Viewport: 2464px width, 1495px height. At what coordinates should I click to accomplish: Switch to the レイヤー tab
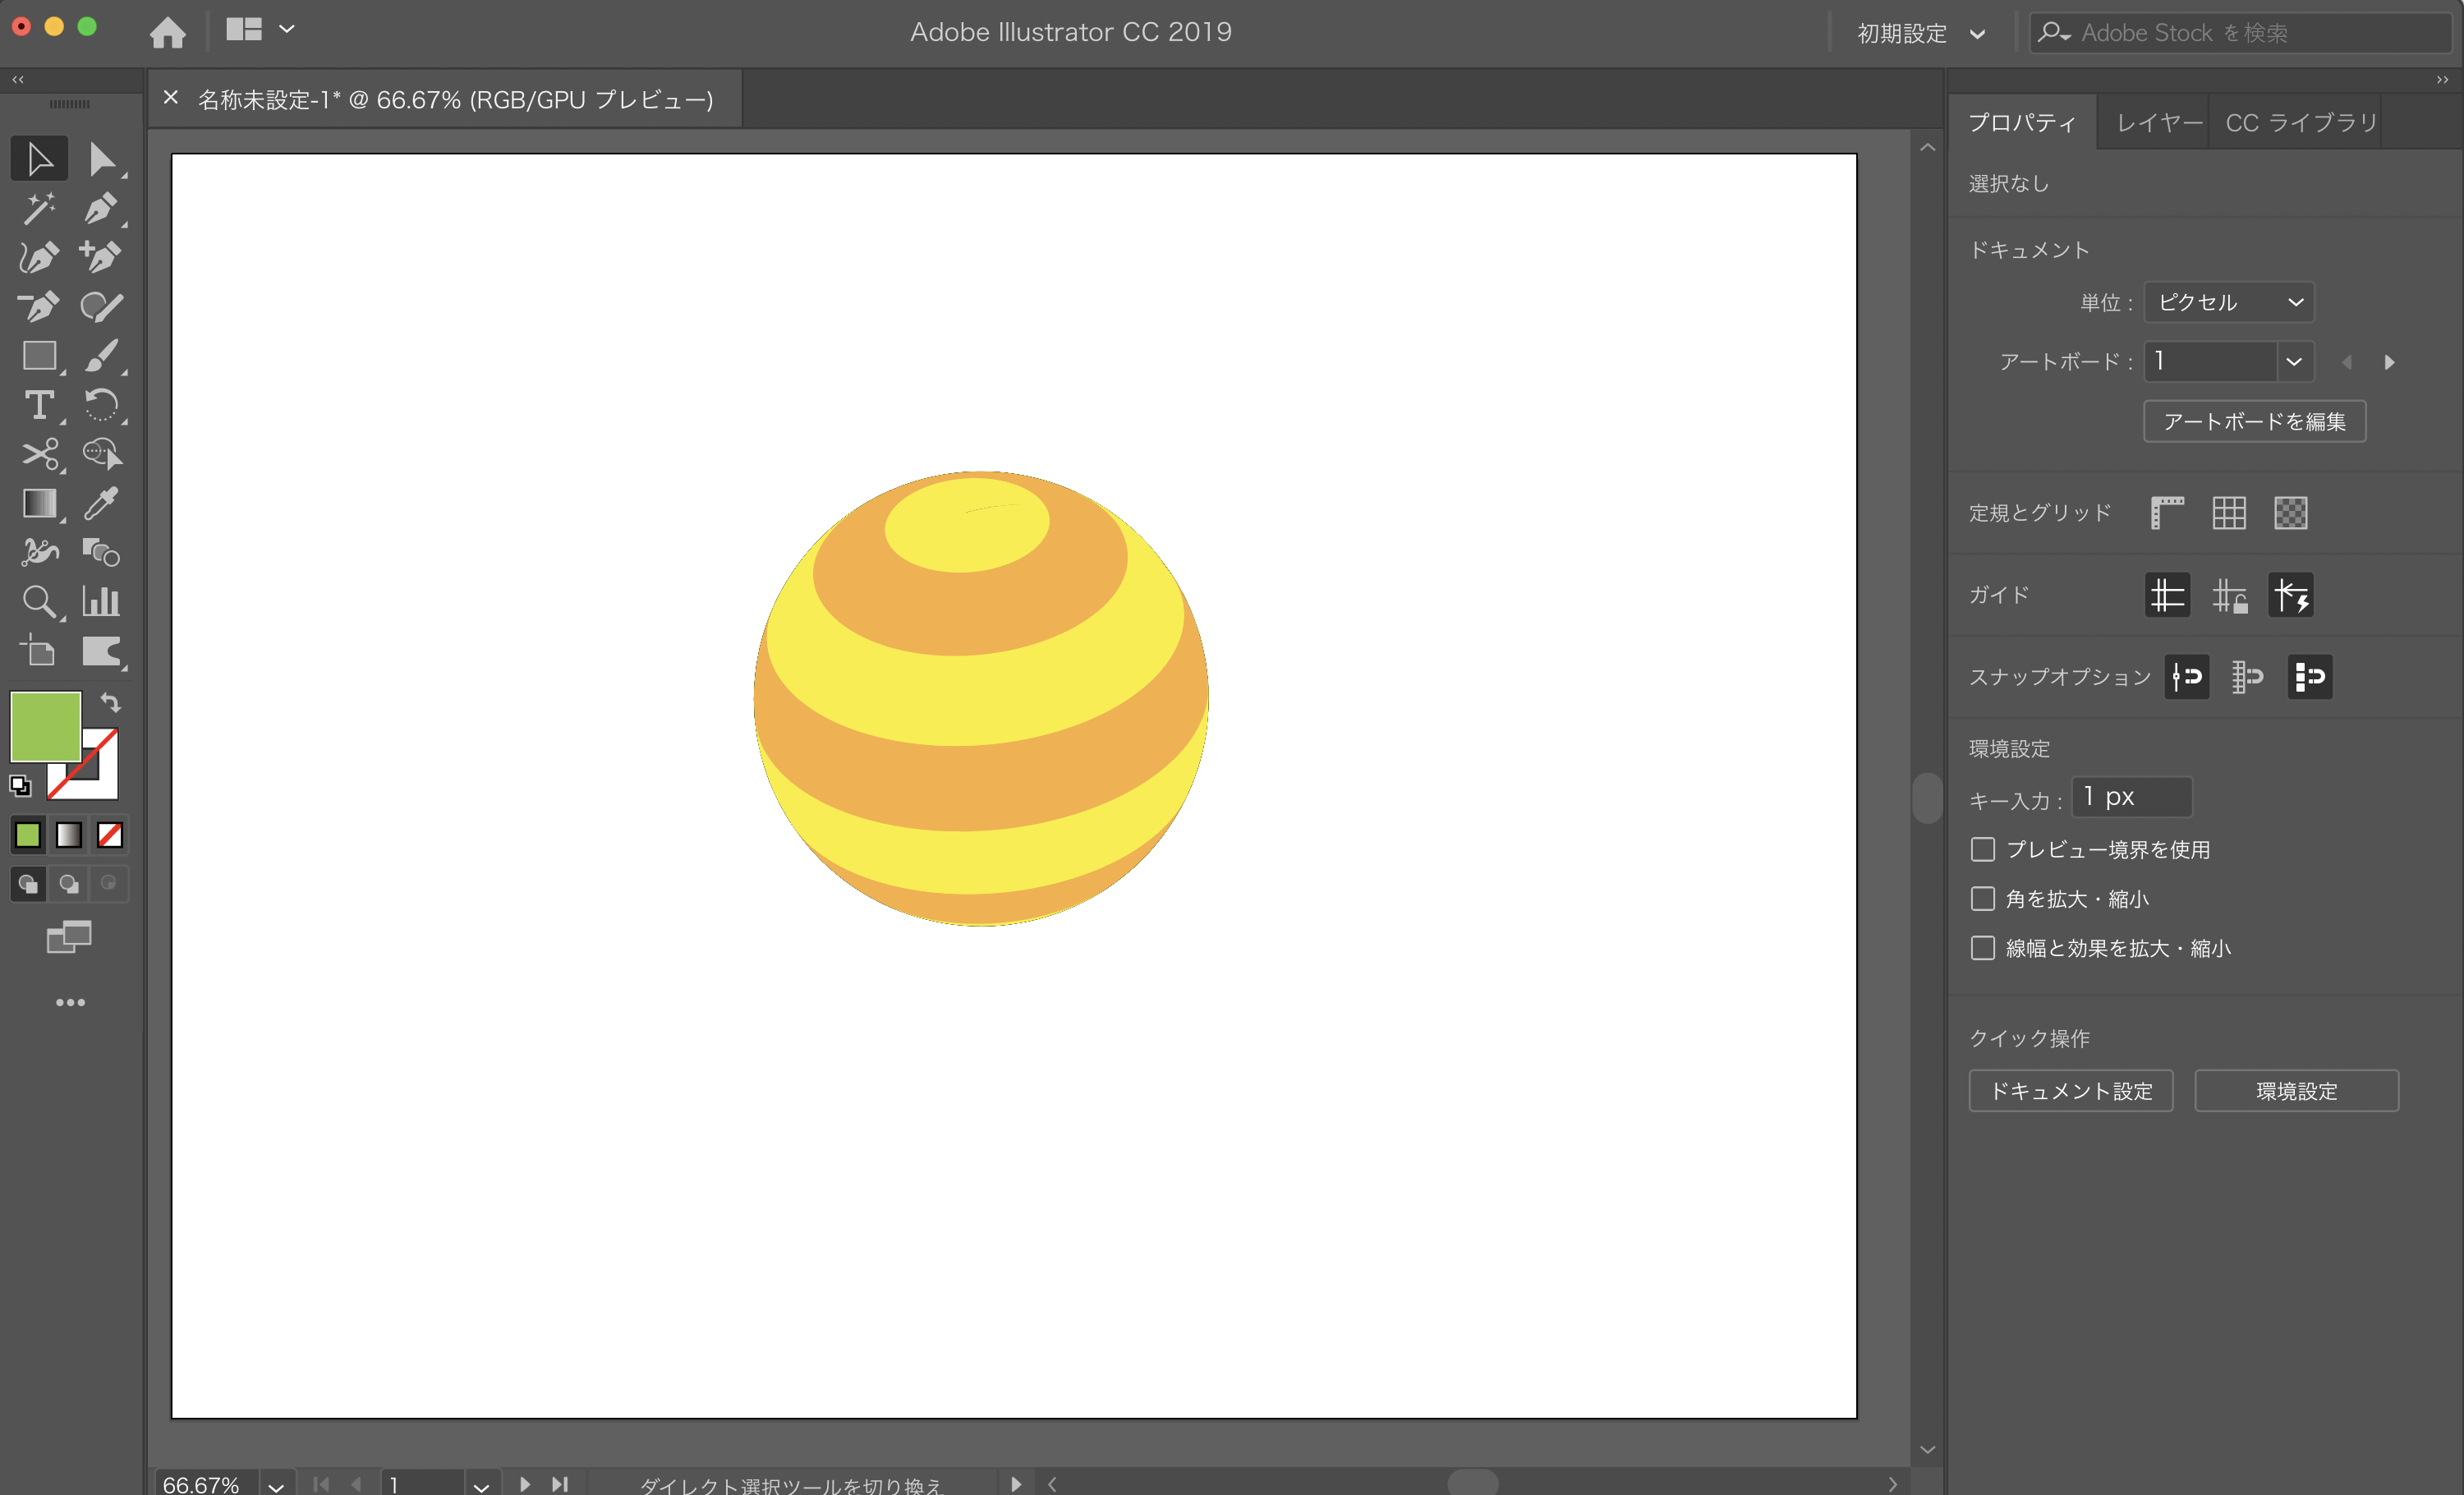tap(2156, 120)
